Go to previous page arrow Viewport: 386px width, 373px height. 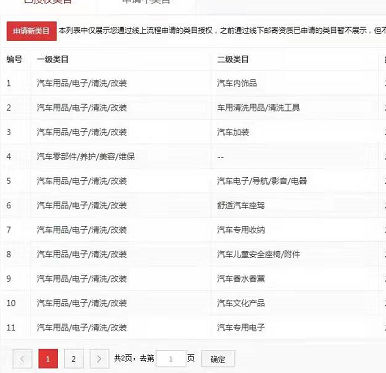point(22,359)
